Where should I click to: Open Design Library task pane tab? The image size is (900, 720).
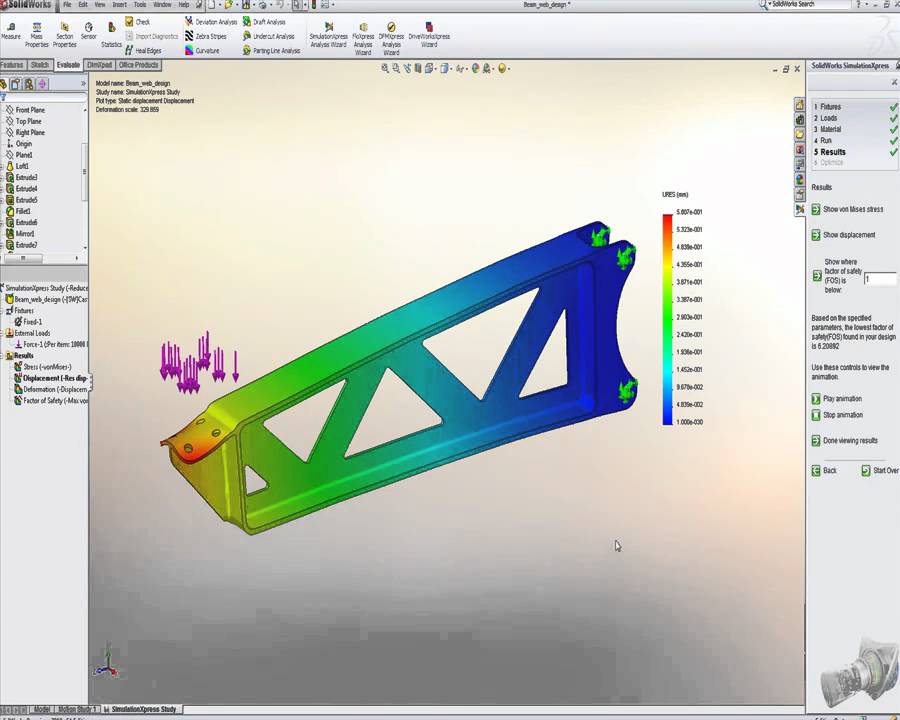[799, 119]
